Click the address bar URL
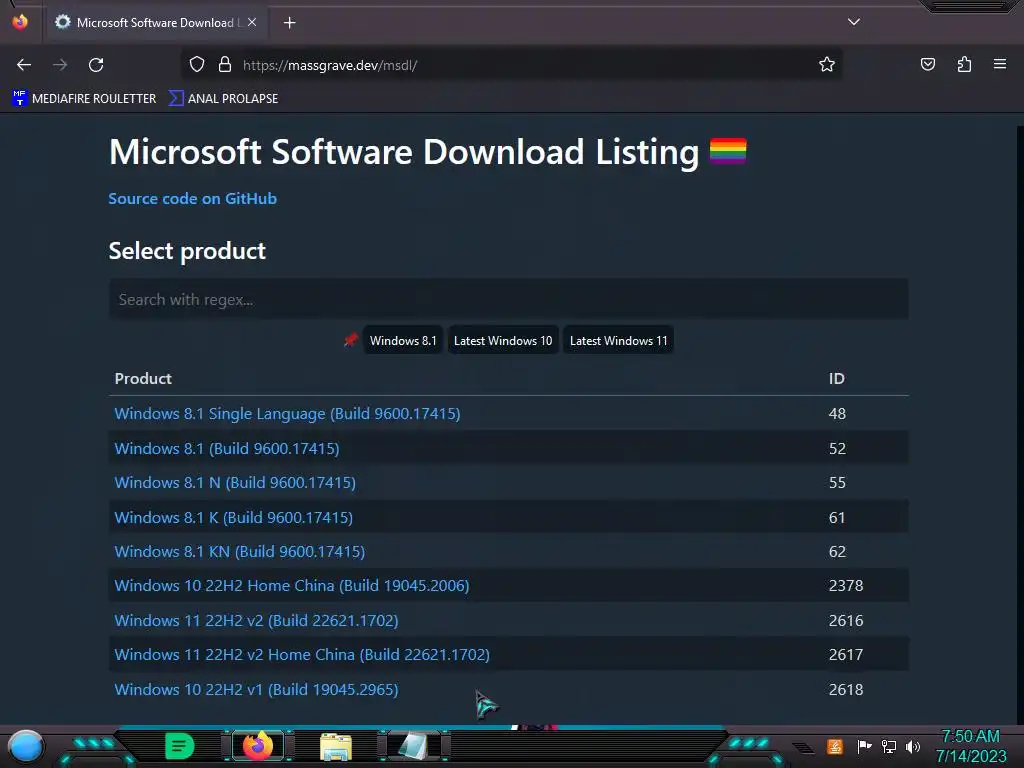Viewport: 1024px width, 768px height. 330,65
